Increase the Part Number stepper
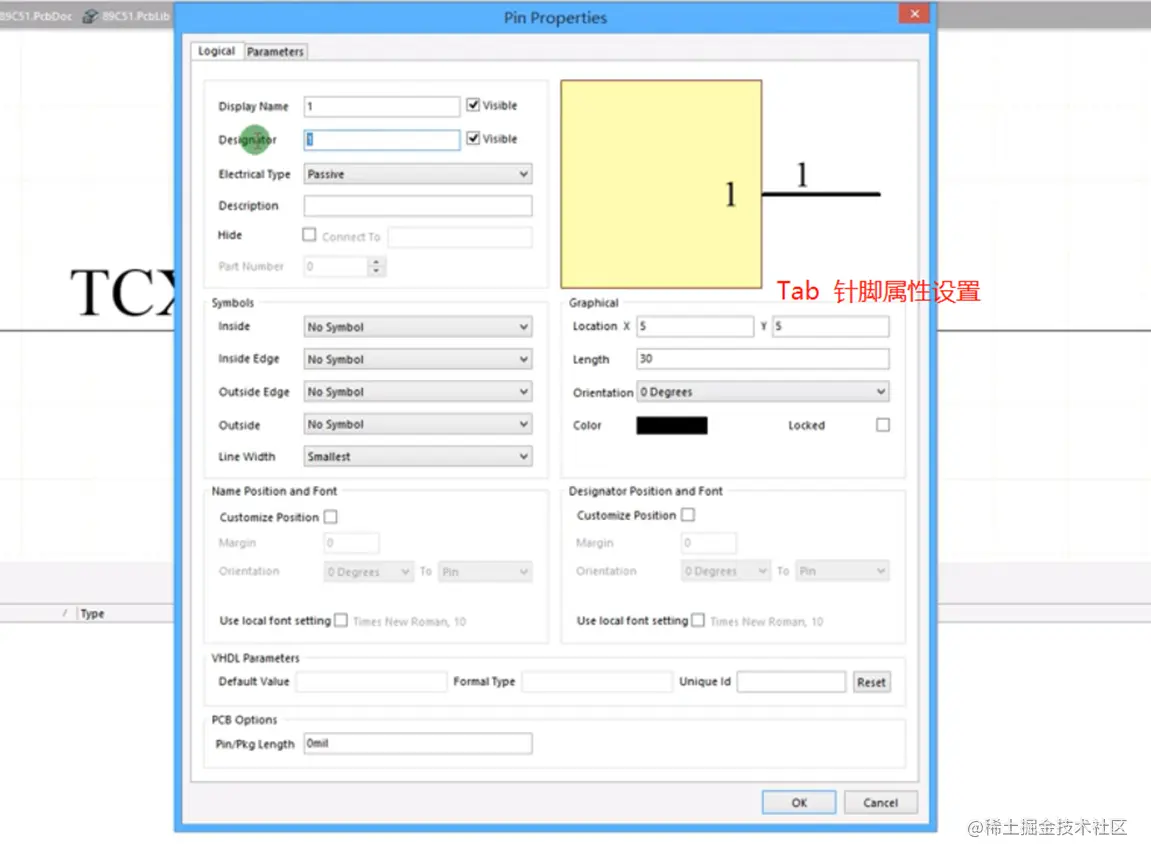Screen dimensions: 1151x861 click(x=376, y=261)
